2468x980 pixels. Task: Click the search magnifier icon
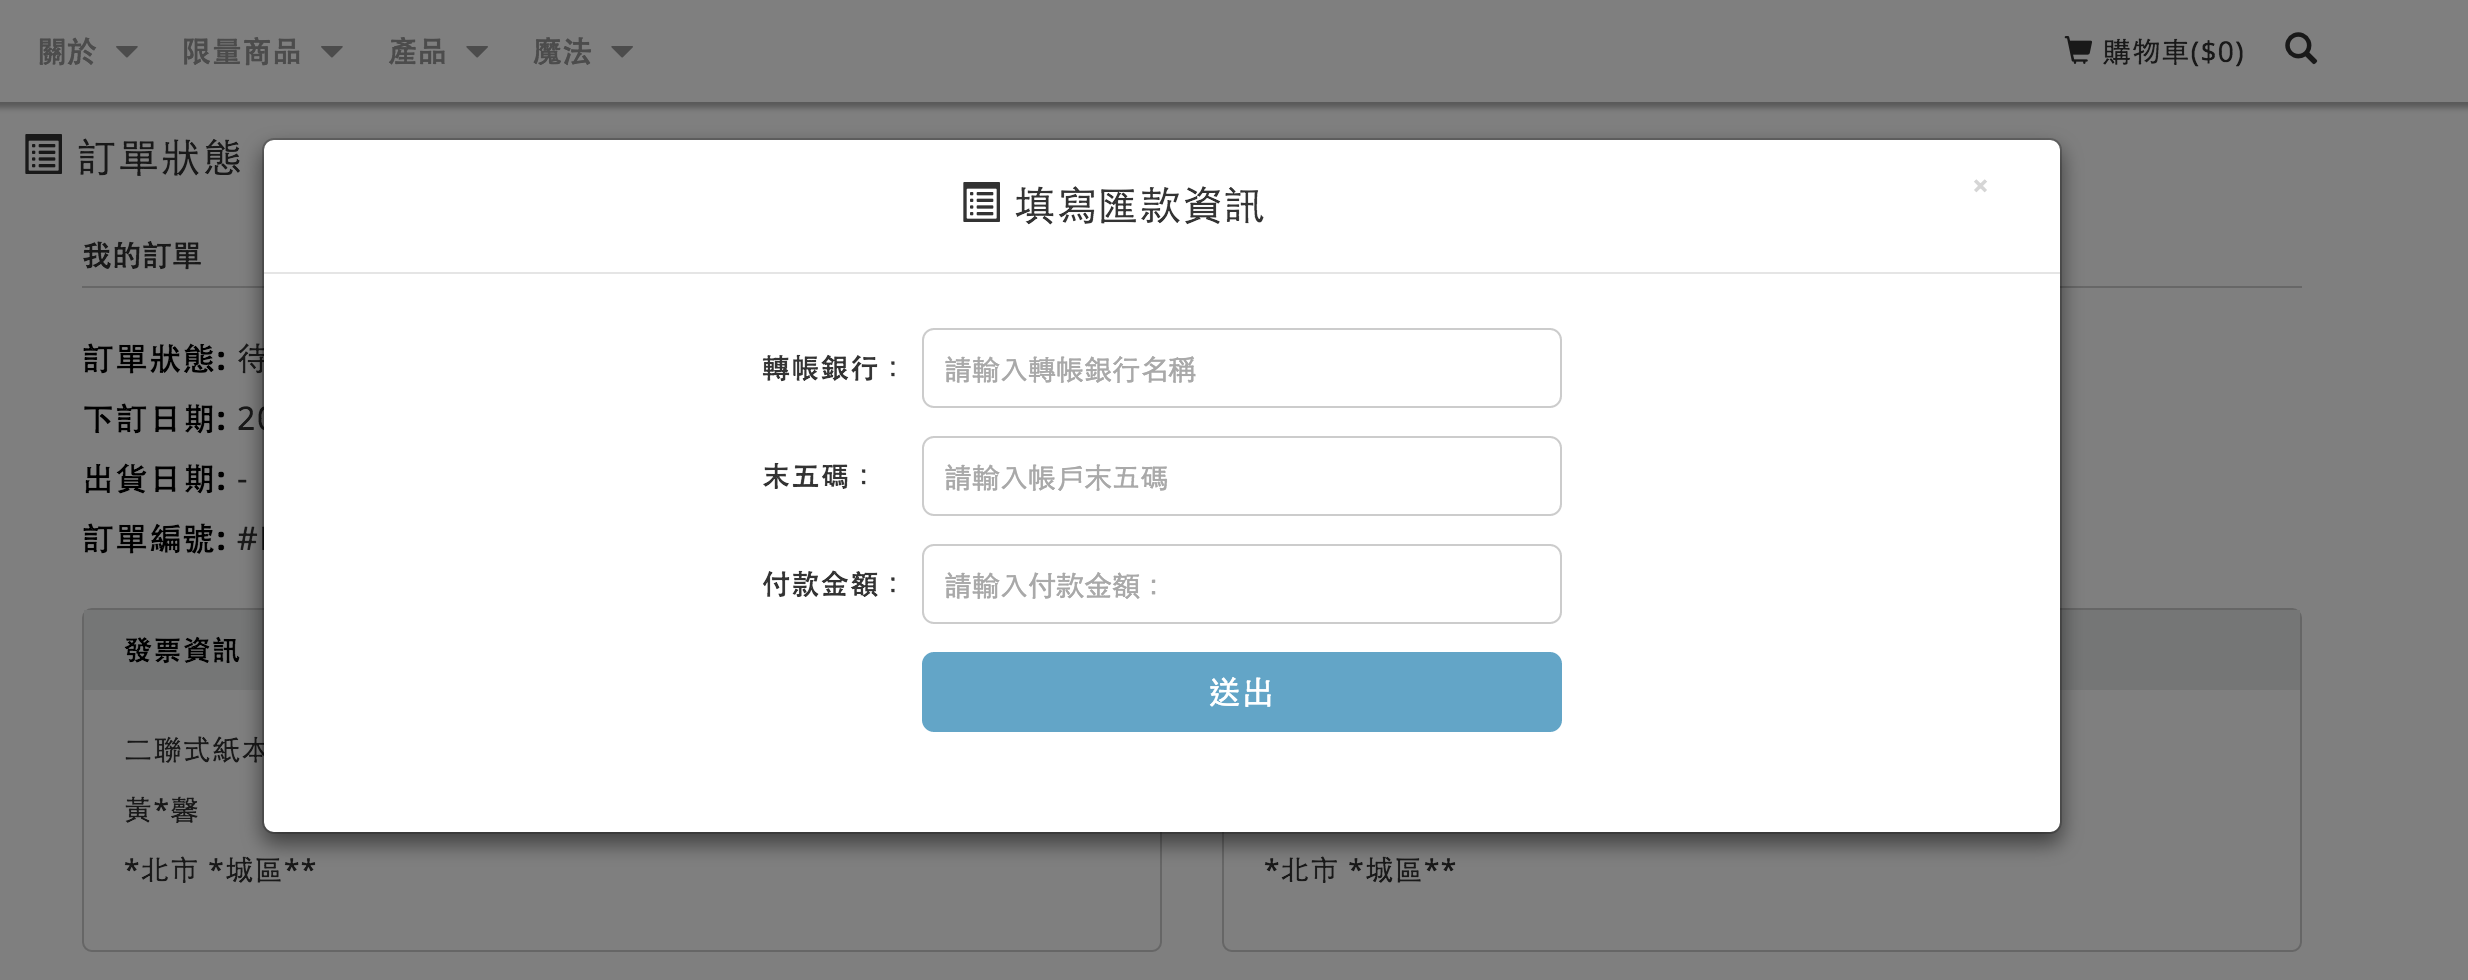tap(2301, 49)
